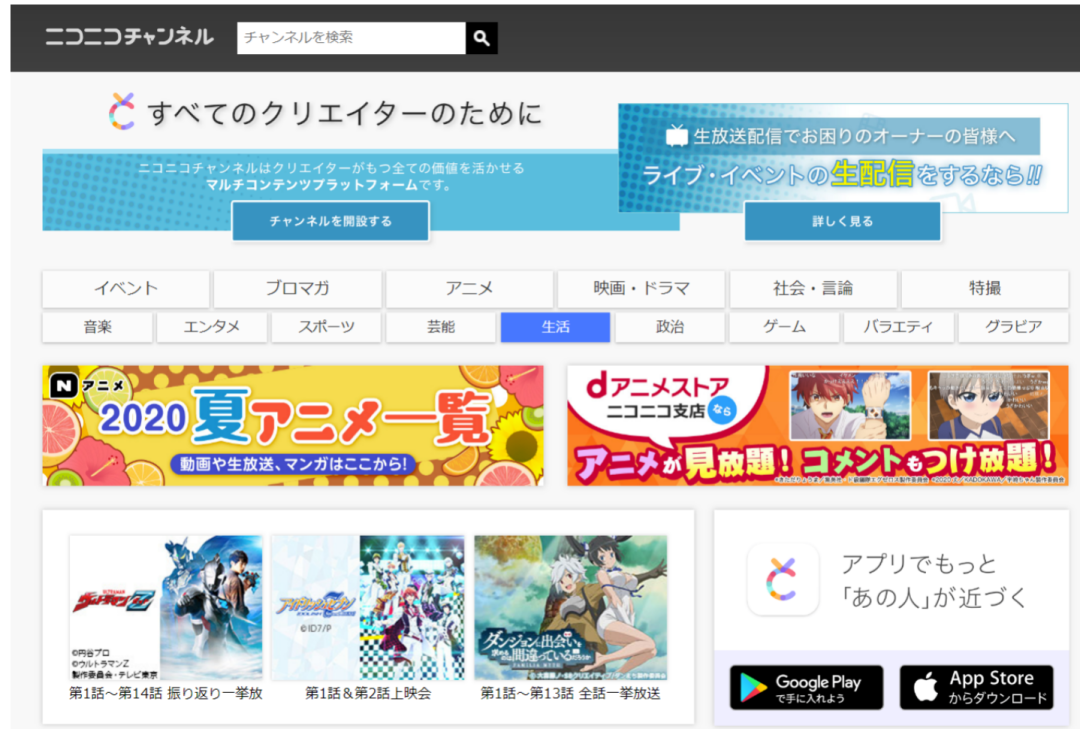Viewport: 1080px width, 738px height.
Task: Switch to the 映画・ドラマ category
Action: click(640, 289)
